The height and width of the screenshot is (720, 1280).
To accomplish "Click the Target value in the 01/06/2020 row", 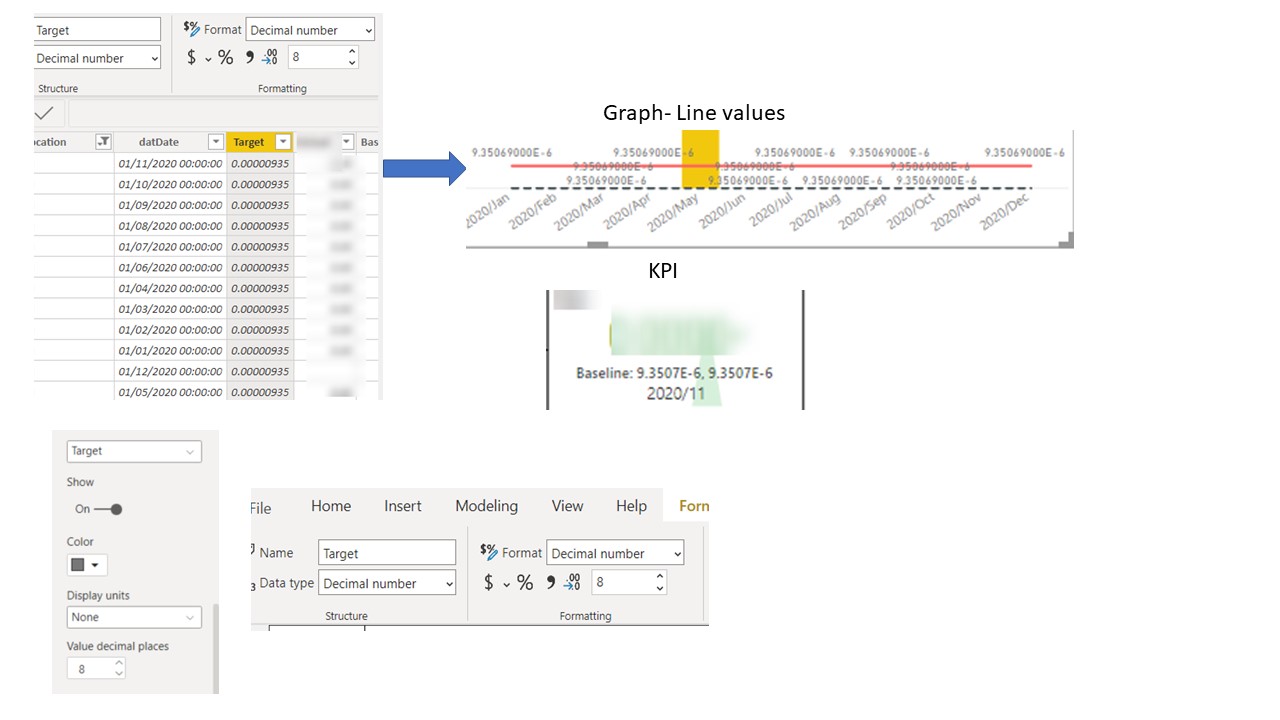I will click(x=260, y=267).
